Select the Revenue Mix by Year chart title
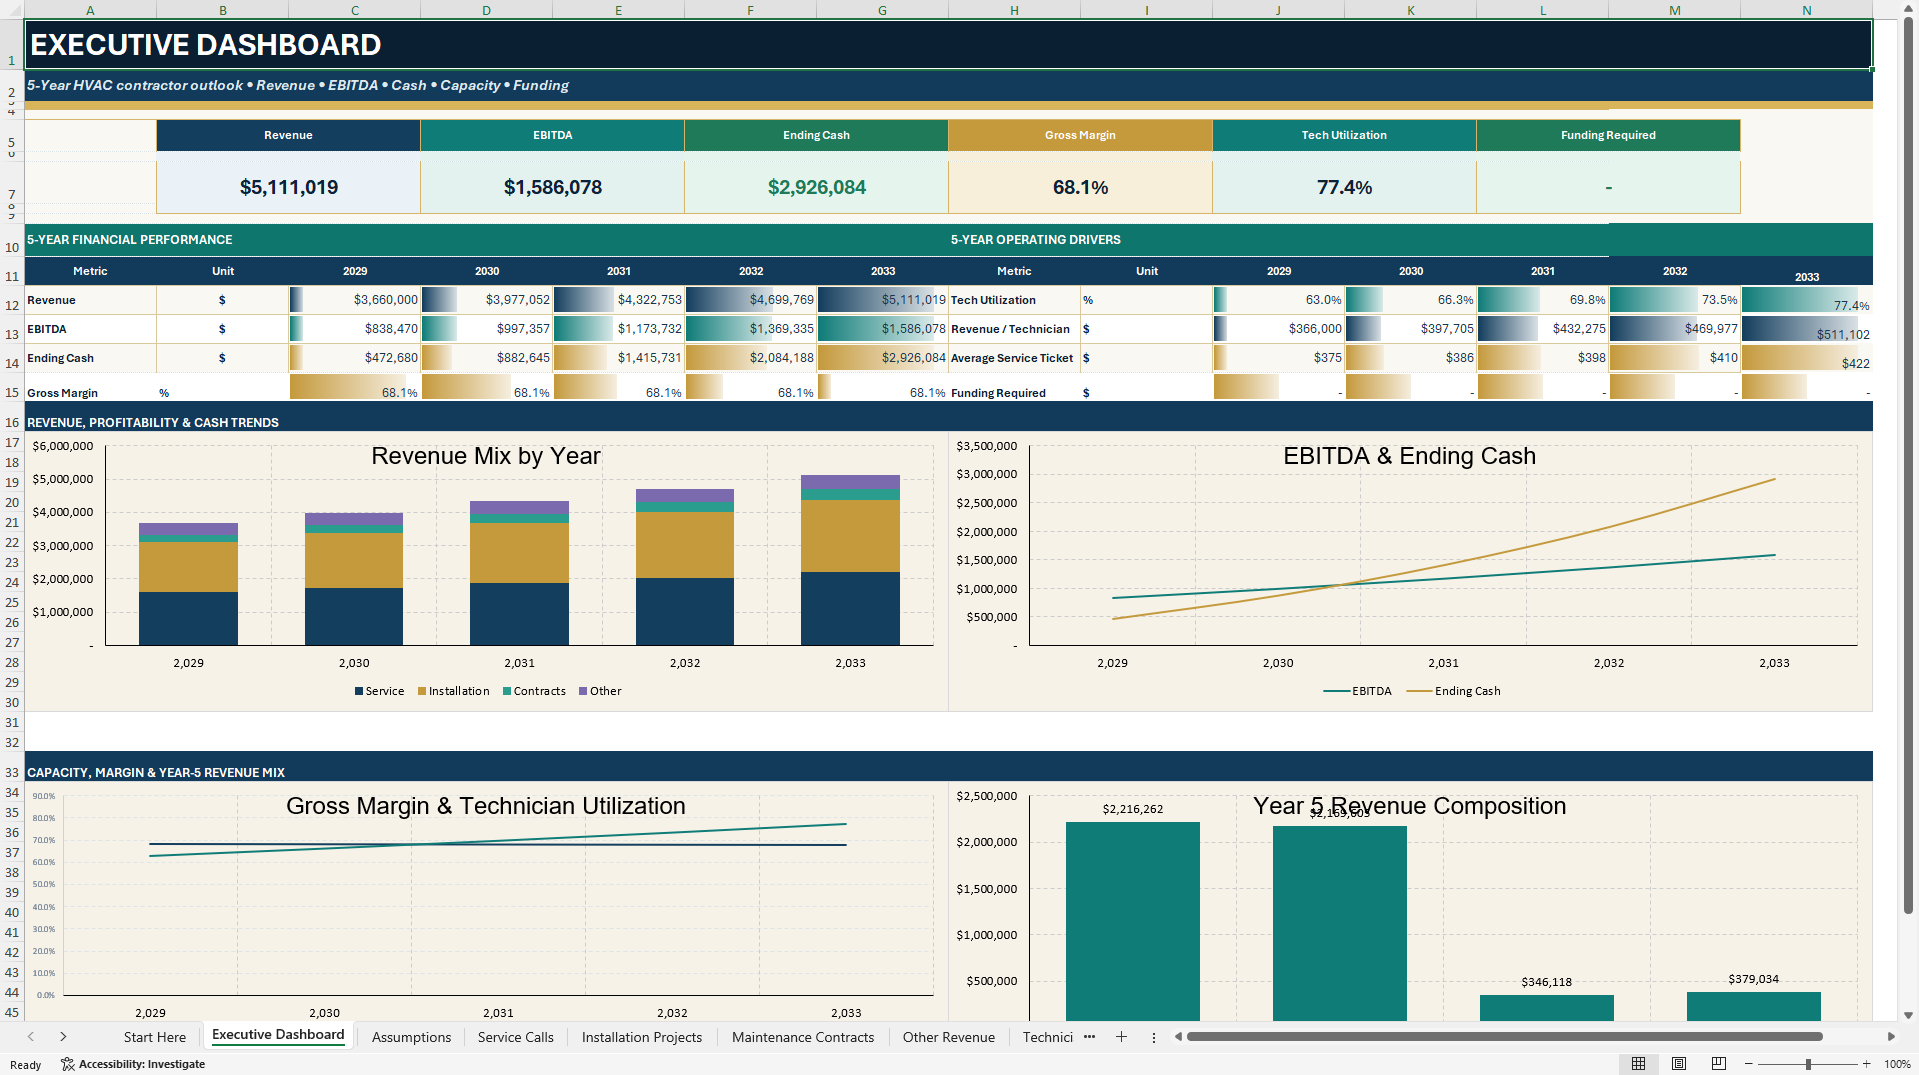The height and width of the screenshot is (1075, 1919). [486, 456]
